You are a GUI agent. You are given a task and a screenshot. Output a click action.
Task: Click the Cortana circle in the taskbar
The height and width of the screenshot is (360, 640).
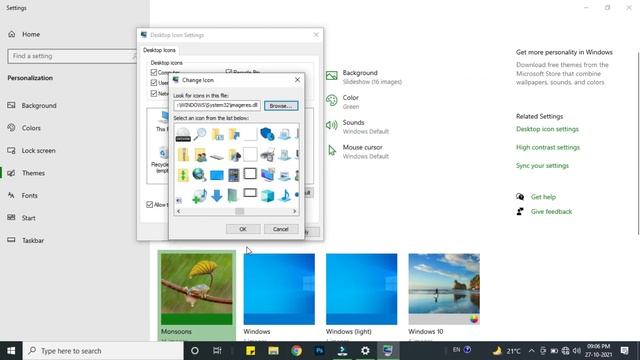coord(195,351)
